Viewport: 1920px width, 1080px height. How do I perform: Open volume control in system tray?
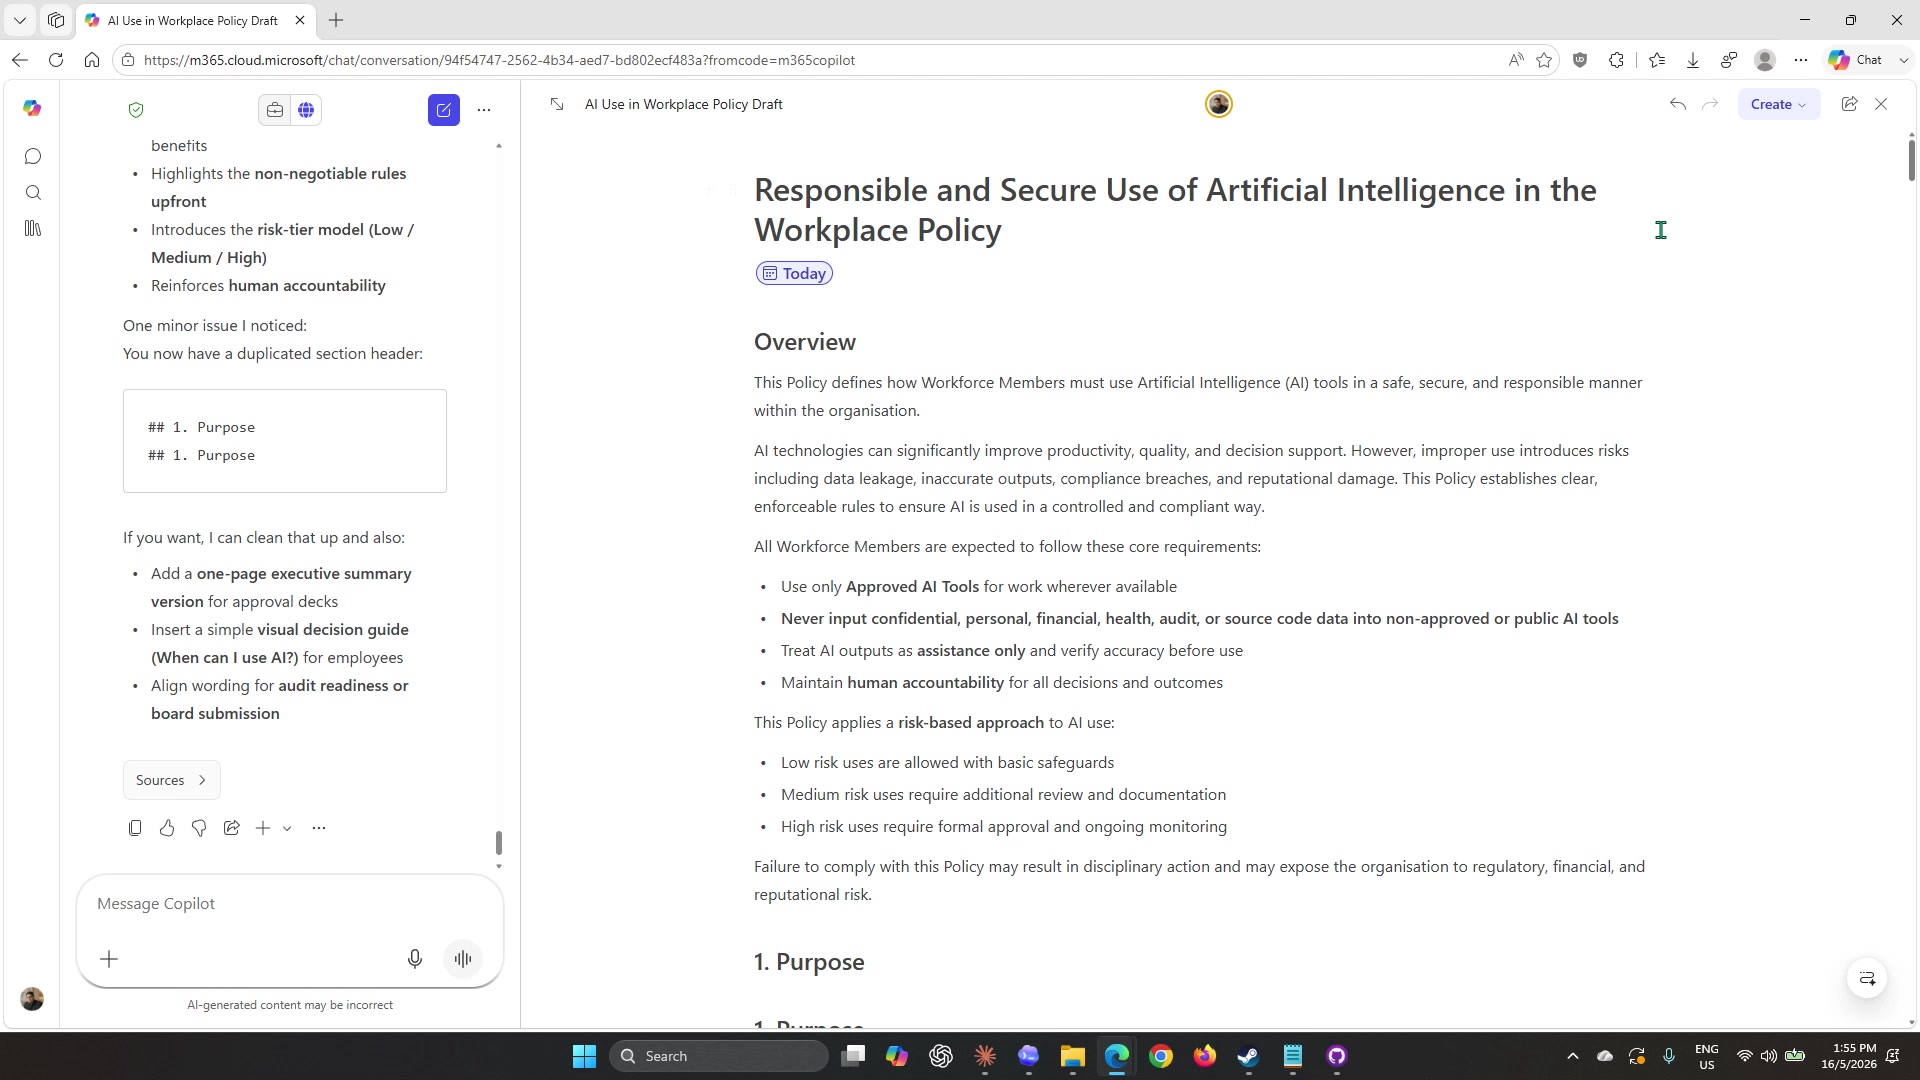coord(1768,1056)
